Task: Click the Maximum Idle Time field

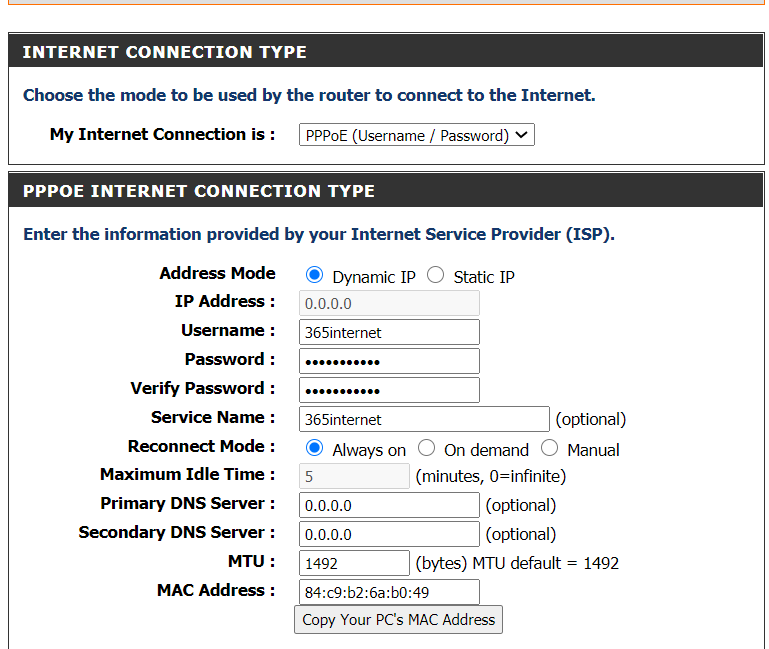Action: [354, 477]
